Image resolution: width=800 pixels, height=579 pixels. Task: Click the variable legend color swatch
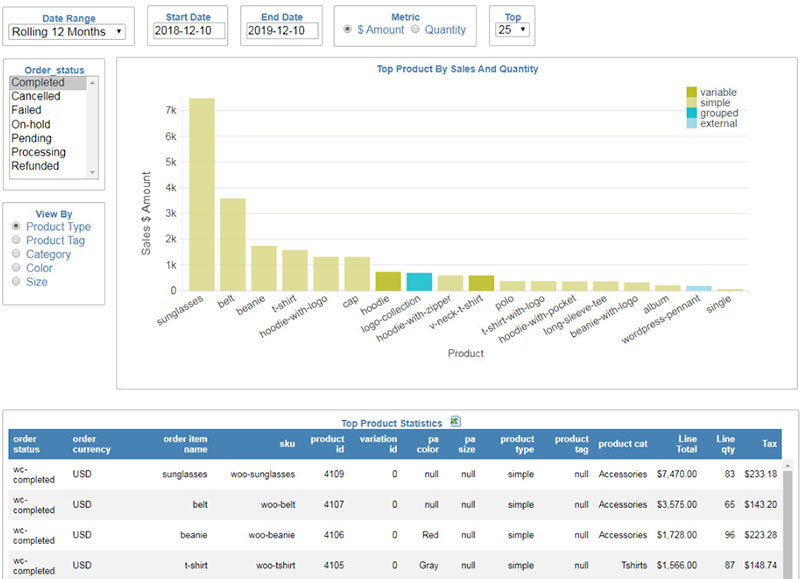692,93
